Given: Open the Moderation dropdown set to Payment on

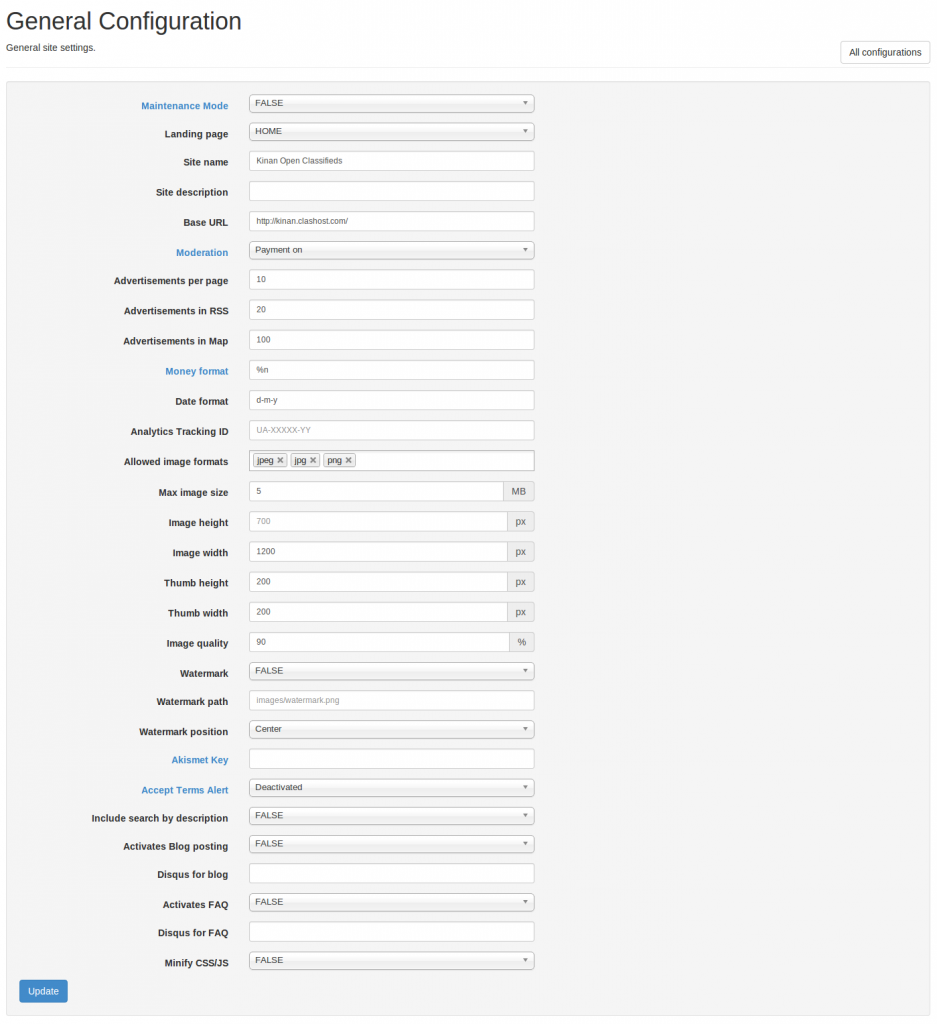Looking at the screenshot, I should (391, 250).
